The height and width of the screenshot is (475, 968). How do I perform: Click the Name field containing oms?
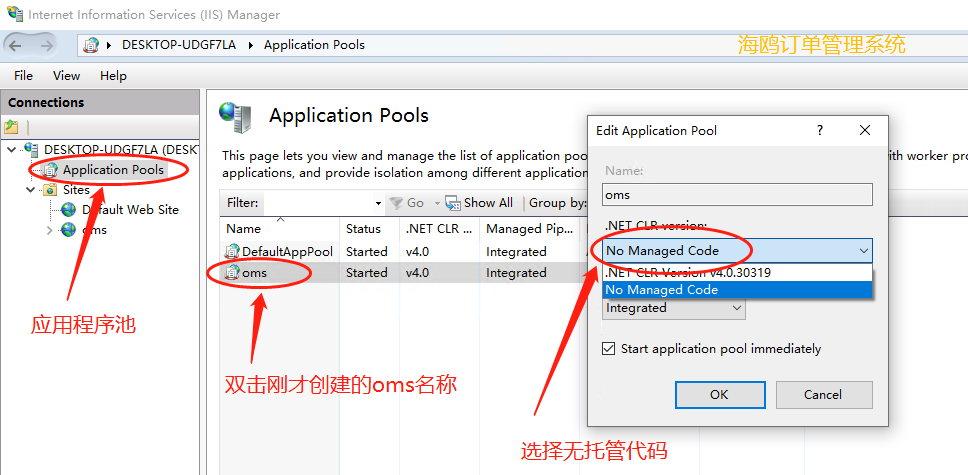737,195
